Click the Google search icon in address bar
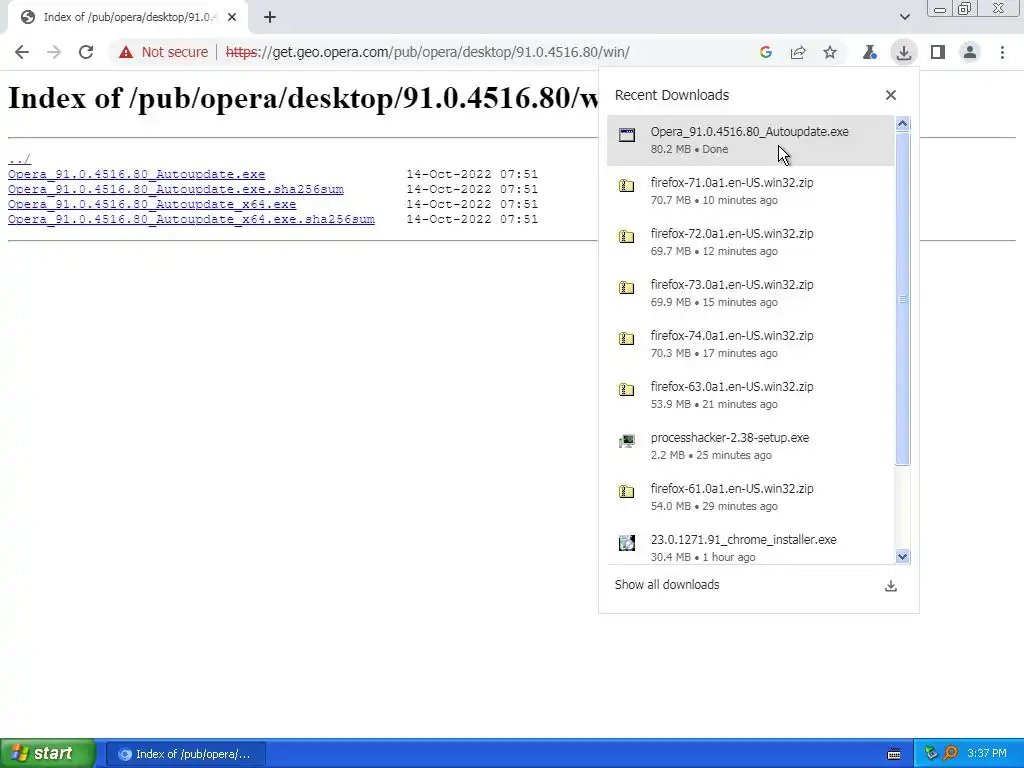1024x768 pixels. click(766, 52)
